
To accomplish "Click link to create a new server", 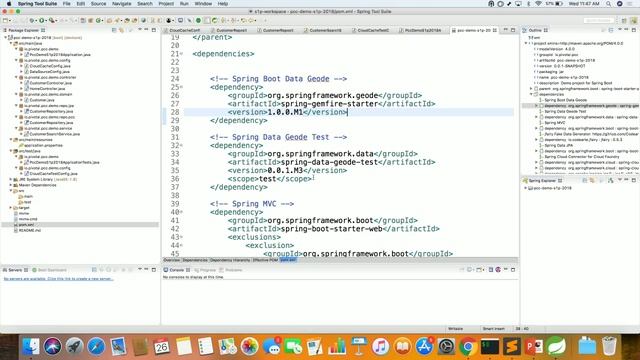I will 59,279.
